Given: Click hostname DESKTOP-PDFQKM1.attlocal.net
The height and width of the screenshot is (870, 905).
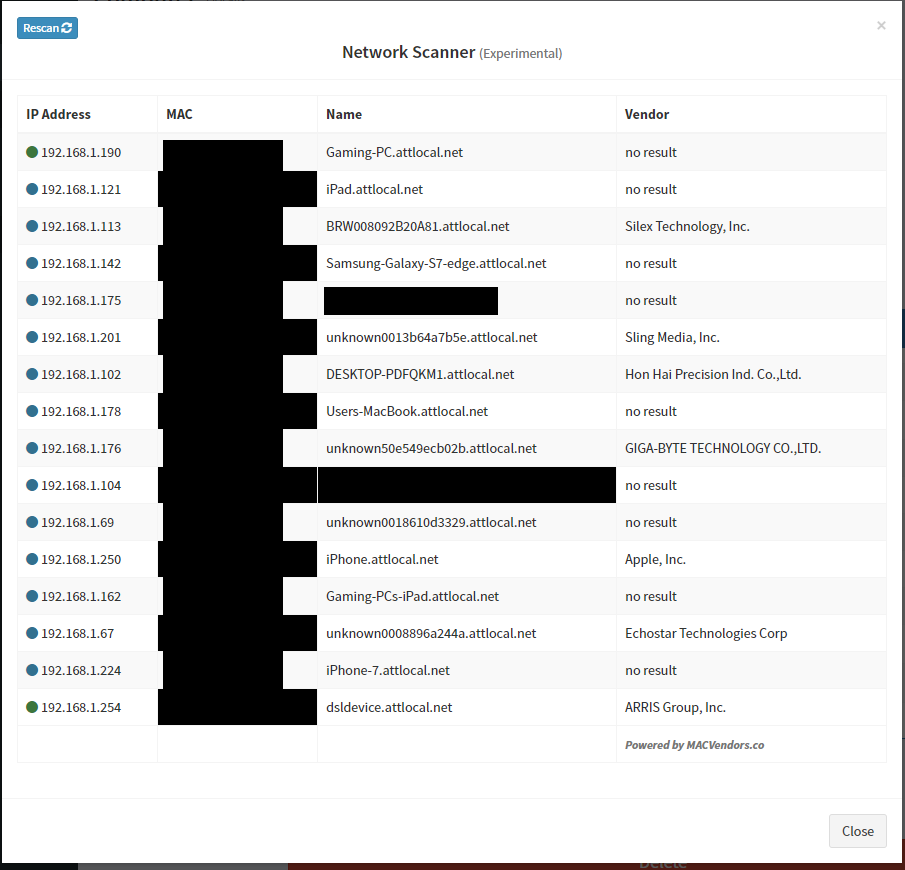Looking at the screenshot, I should point(420,374).
